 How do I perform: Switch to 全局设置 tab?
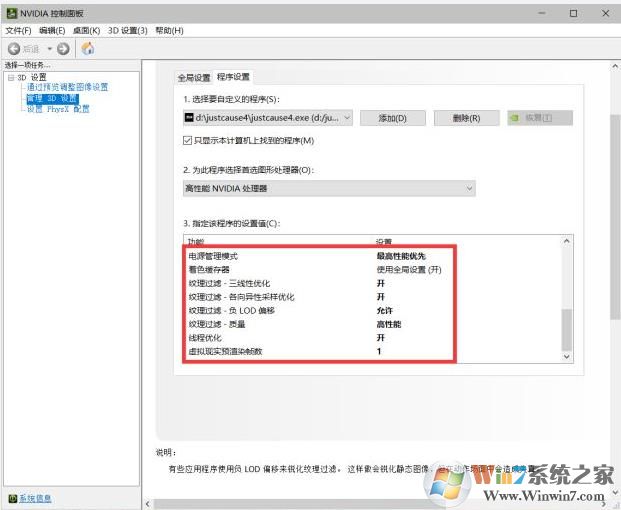tap(194, 78)
